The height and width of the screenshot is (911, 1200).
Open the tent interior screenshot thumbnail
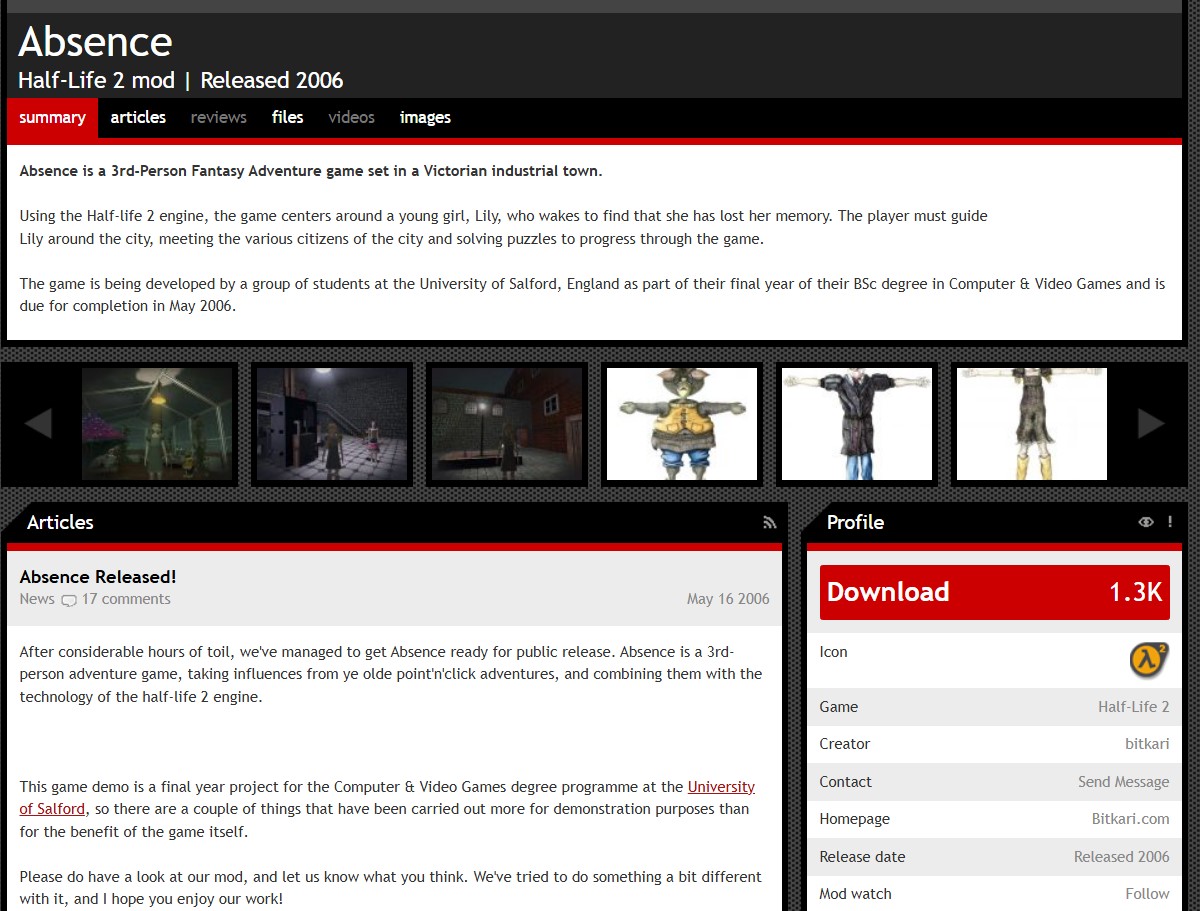[157, 424]
